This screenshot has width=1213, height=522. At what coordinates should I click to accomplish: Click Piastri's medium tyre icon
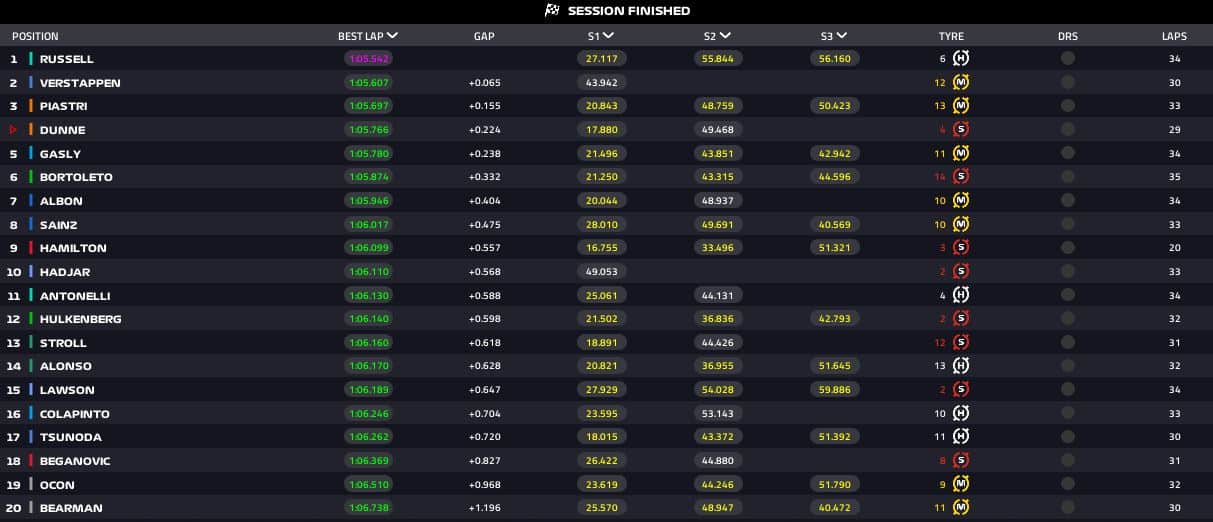tap(961, 106)
